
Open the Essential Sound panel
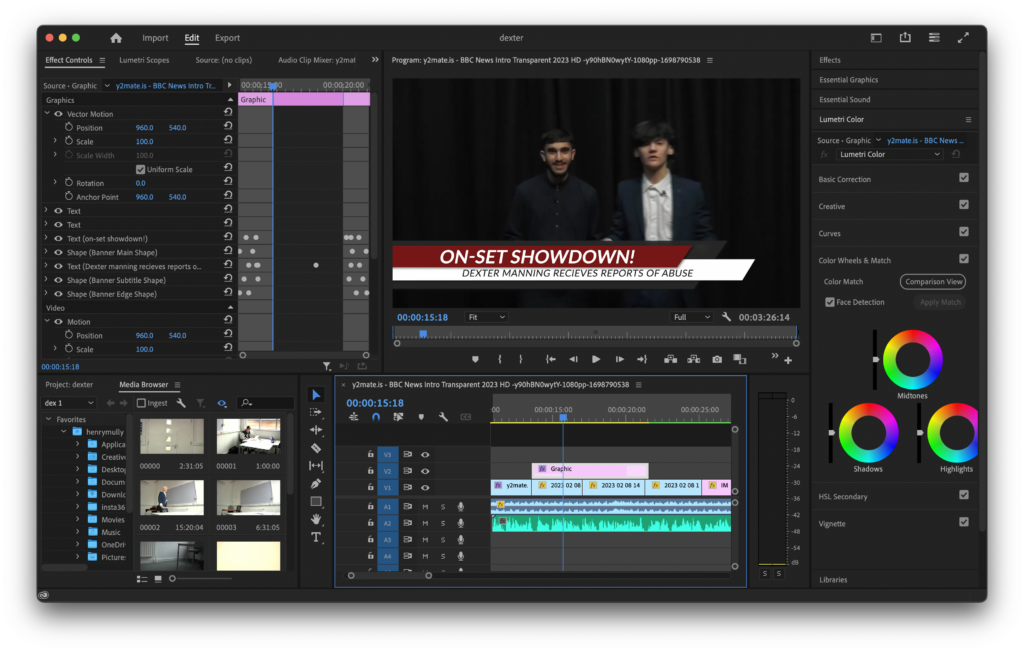(x=845, y=100)
